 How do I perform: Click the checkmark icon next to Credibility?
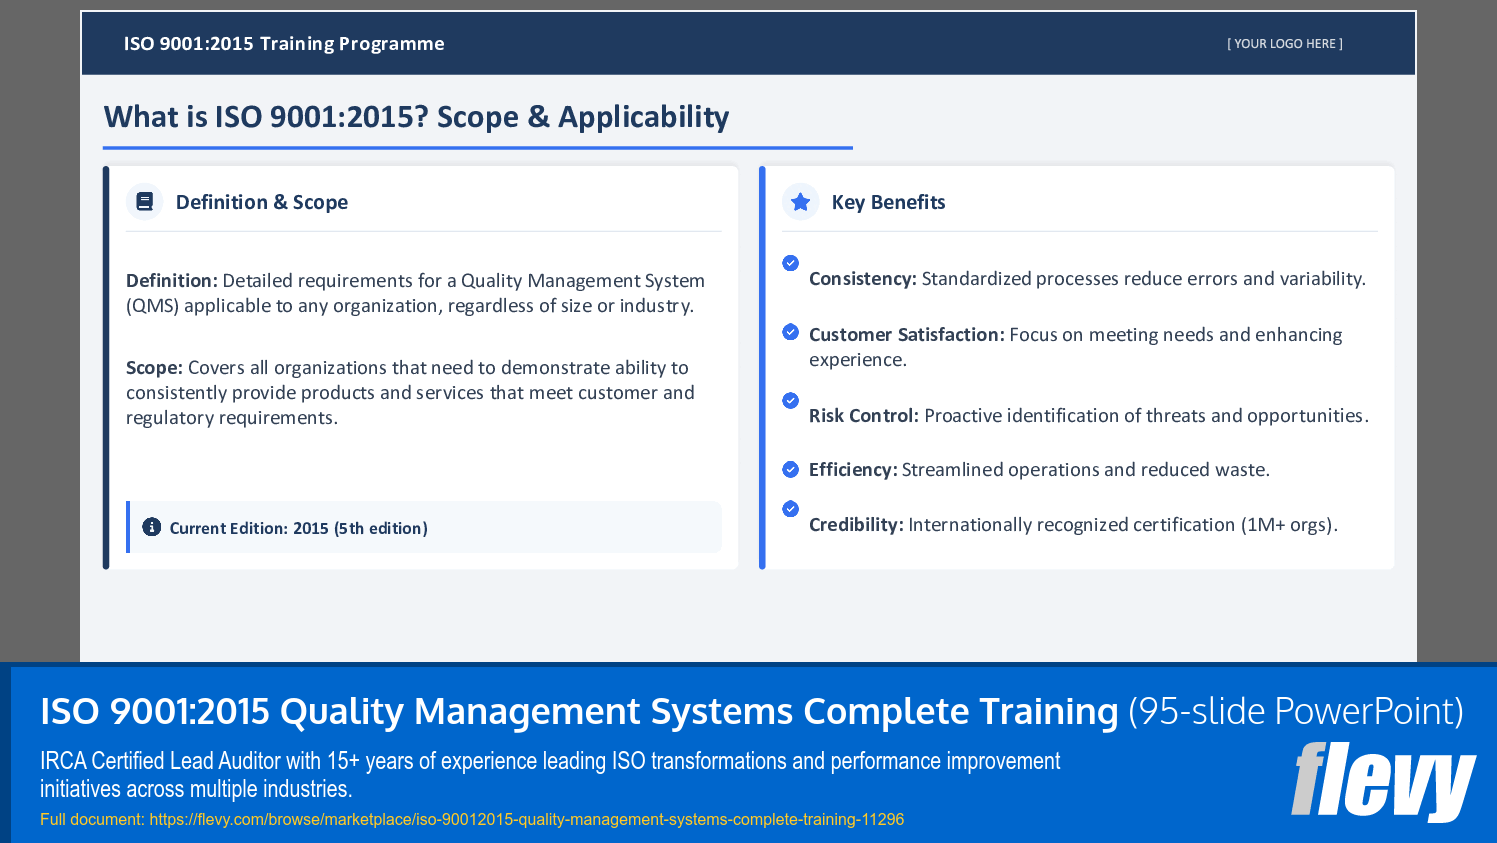tap(790, 509)
